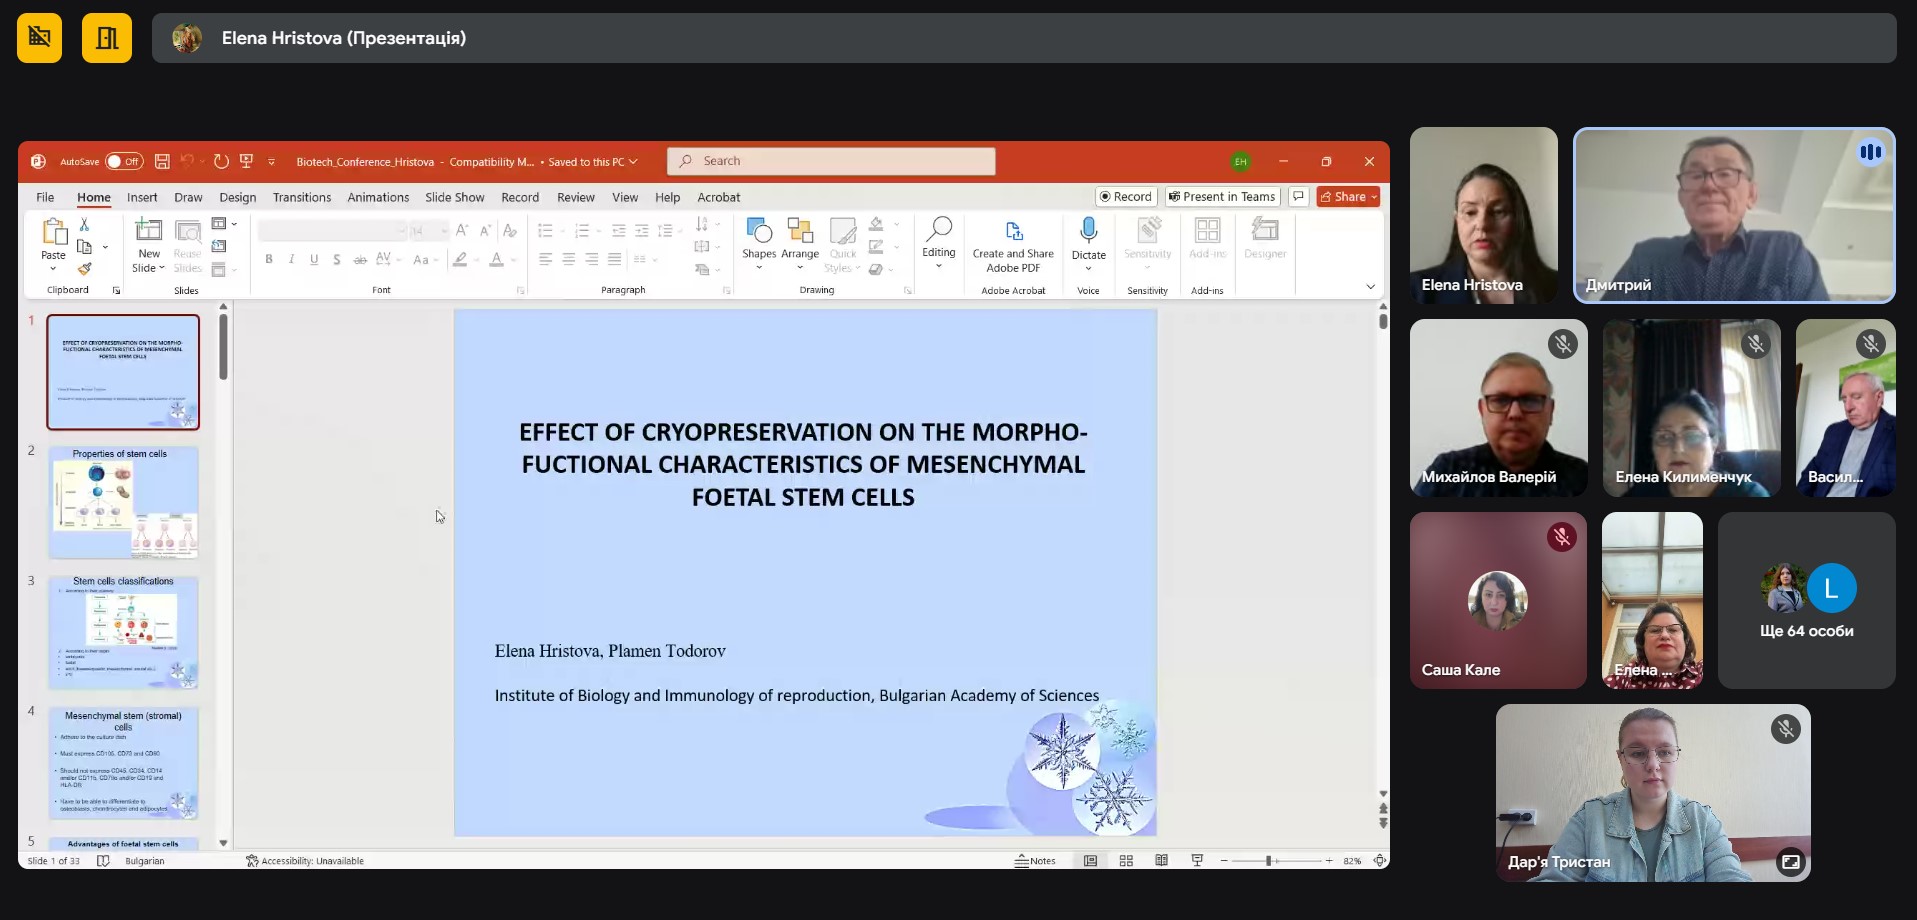Click Accessibility: Unavailable in status bar
Viewport: 1917px width, 920px height.
coord(305,860)
